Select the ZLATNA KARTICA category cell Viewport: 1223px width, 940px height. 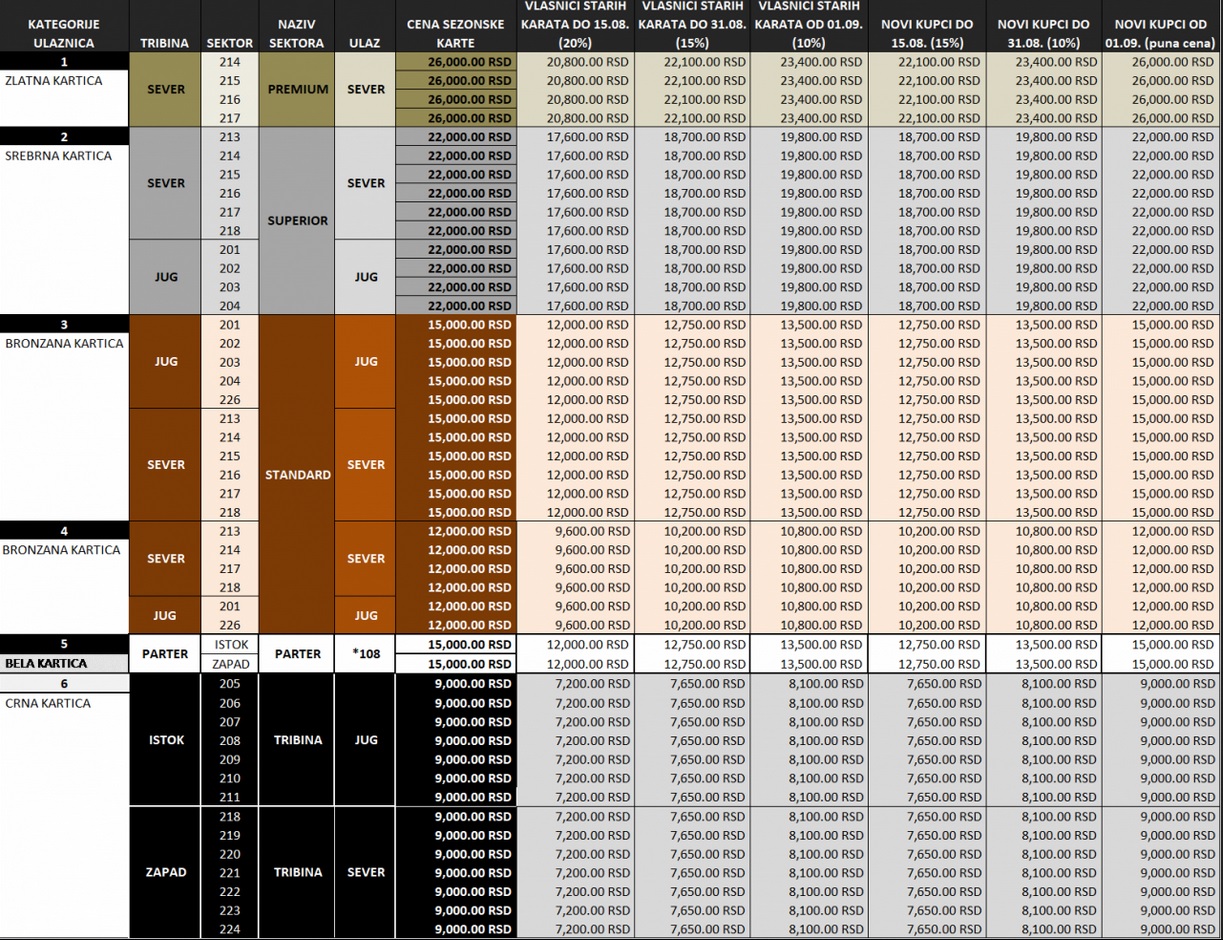pos(54,81)
